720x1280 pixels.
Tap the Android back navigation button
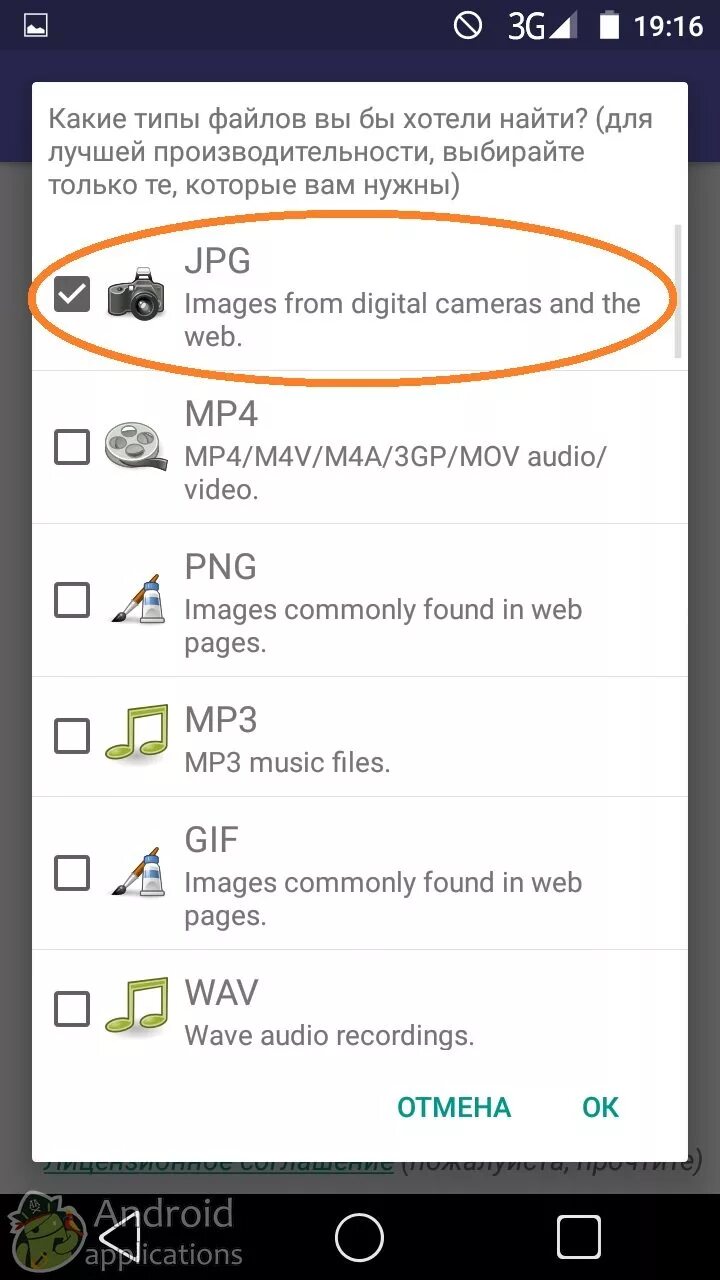(120, 1238)
